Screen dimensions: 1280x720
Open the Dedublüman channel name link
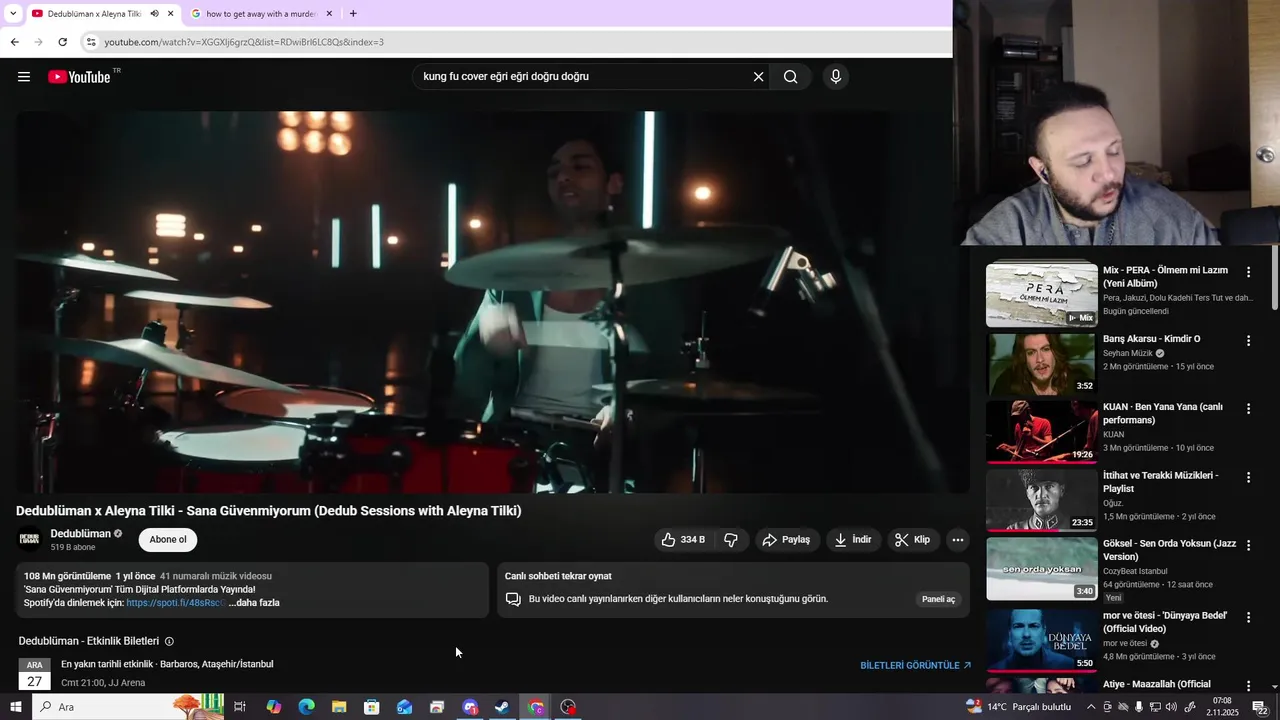tap(81, 534)
